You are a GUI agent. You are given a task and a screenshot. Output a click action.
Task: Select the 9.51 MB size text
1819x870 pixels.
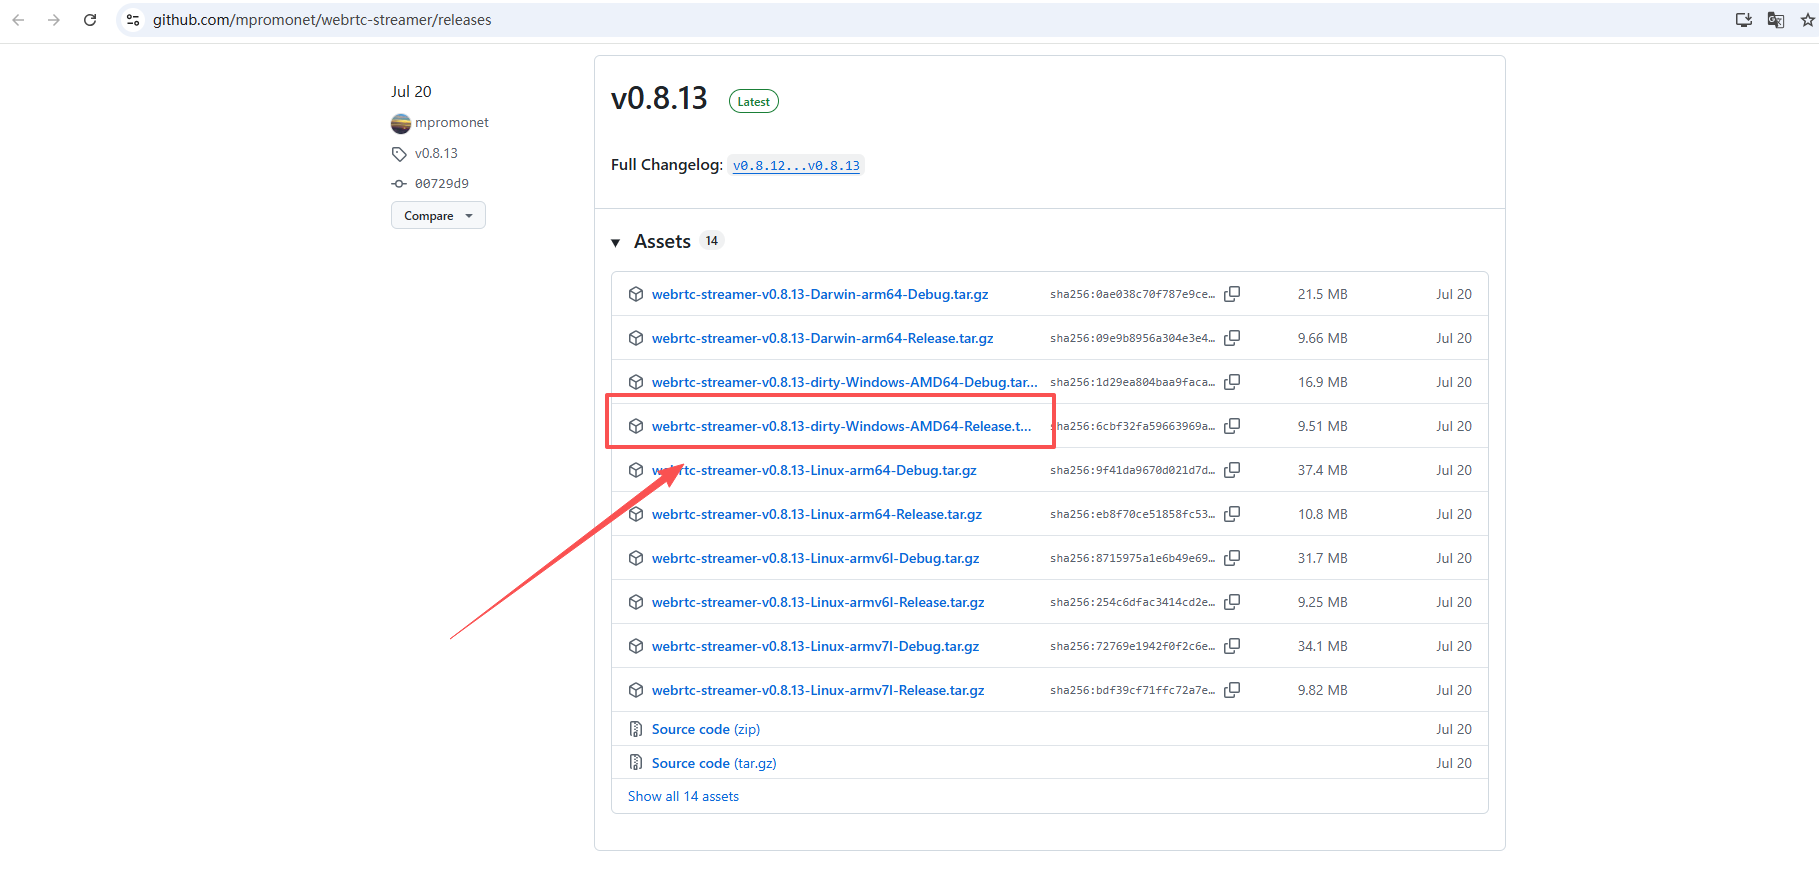point(1323,426)
